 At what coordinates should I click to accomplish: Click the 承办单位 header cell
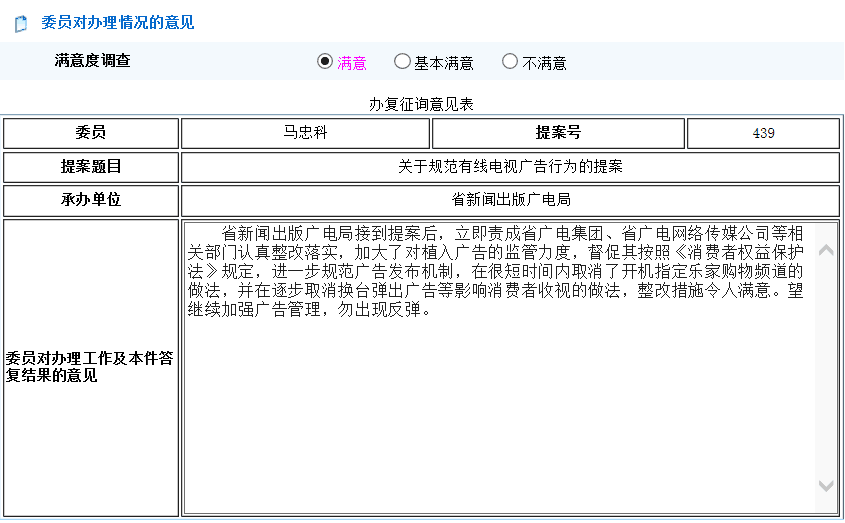point(91,201)
